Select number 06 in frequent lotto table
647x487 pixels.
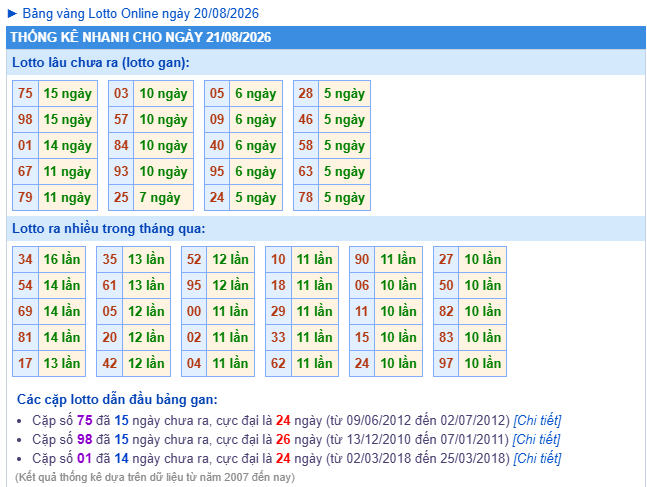(362, 285)
